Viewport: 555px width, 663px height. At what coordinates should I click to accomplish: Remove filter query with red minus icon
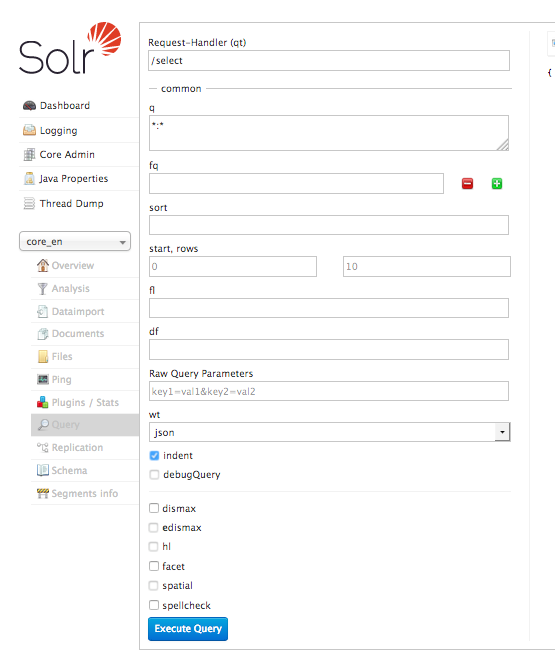[467, 184]
